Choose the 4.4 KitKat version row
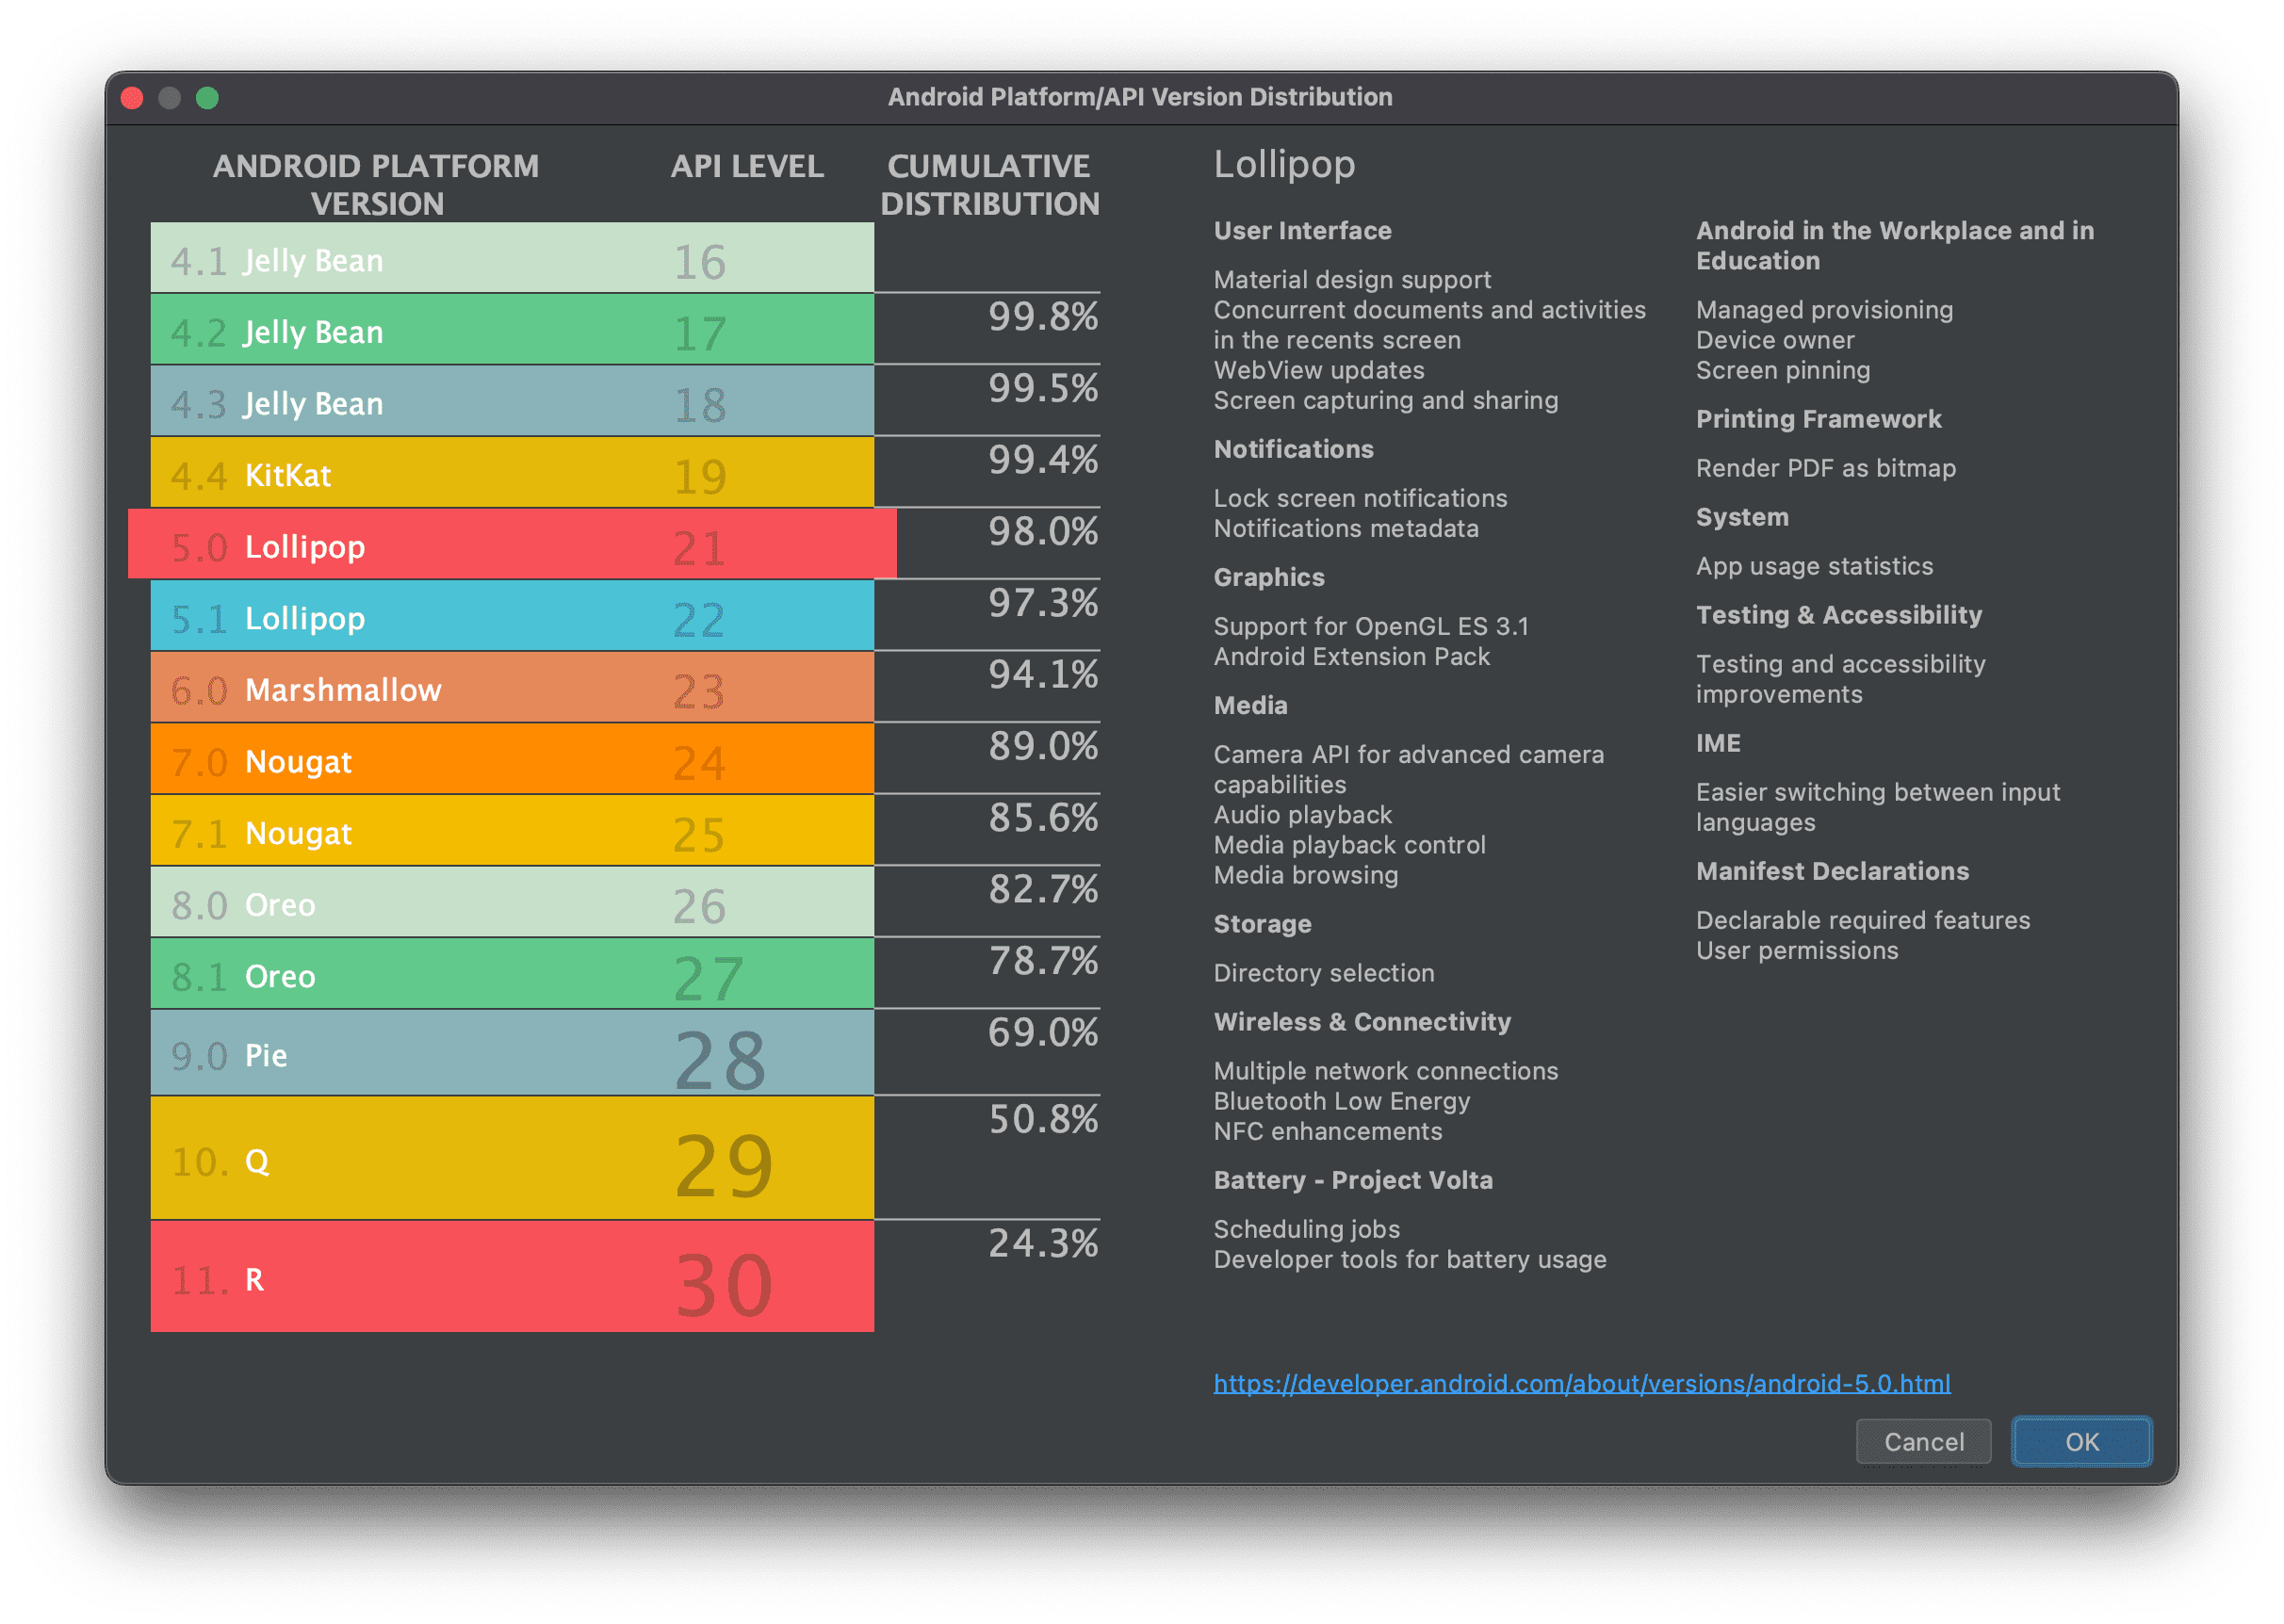This screenshot has height=1624, width=2284. pyautogui.click(x=511, y=474)
